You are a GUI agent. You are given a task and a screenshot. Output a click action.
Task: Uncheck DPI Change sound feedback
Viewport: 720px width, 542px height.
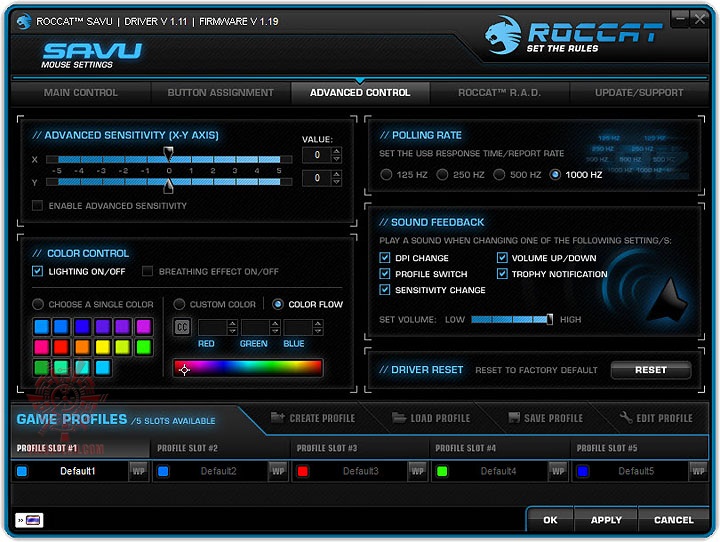pos(385,258)
